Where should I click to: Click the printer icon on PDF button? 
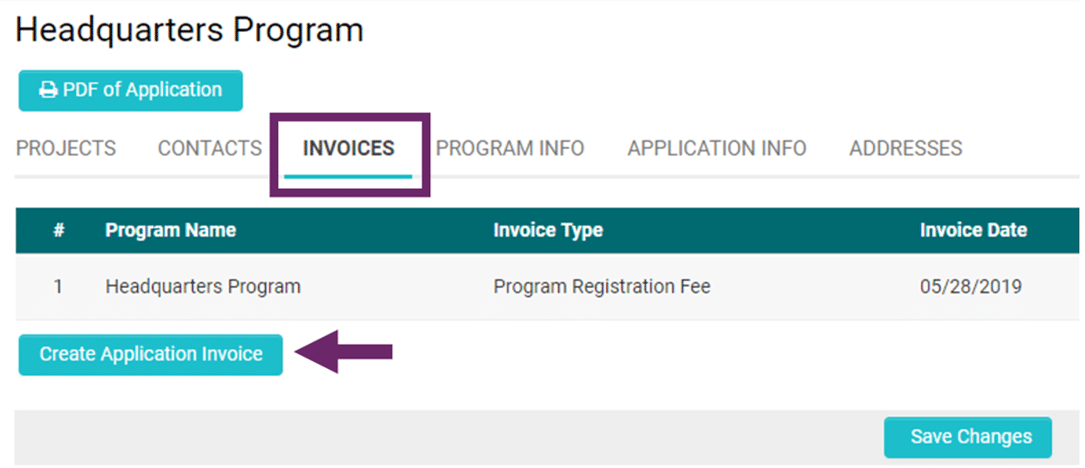(x=48, y=90)
